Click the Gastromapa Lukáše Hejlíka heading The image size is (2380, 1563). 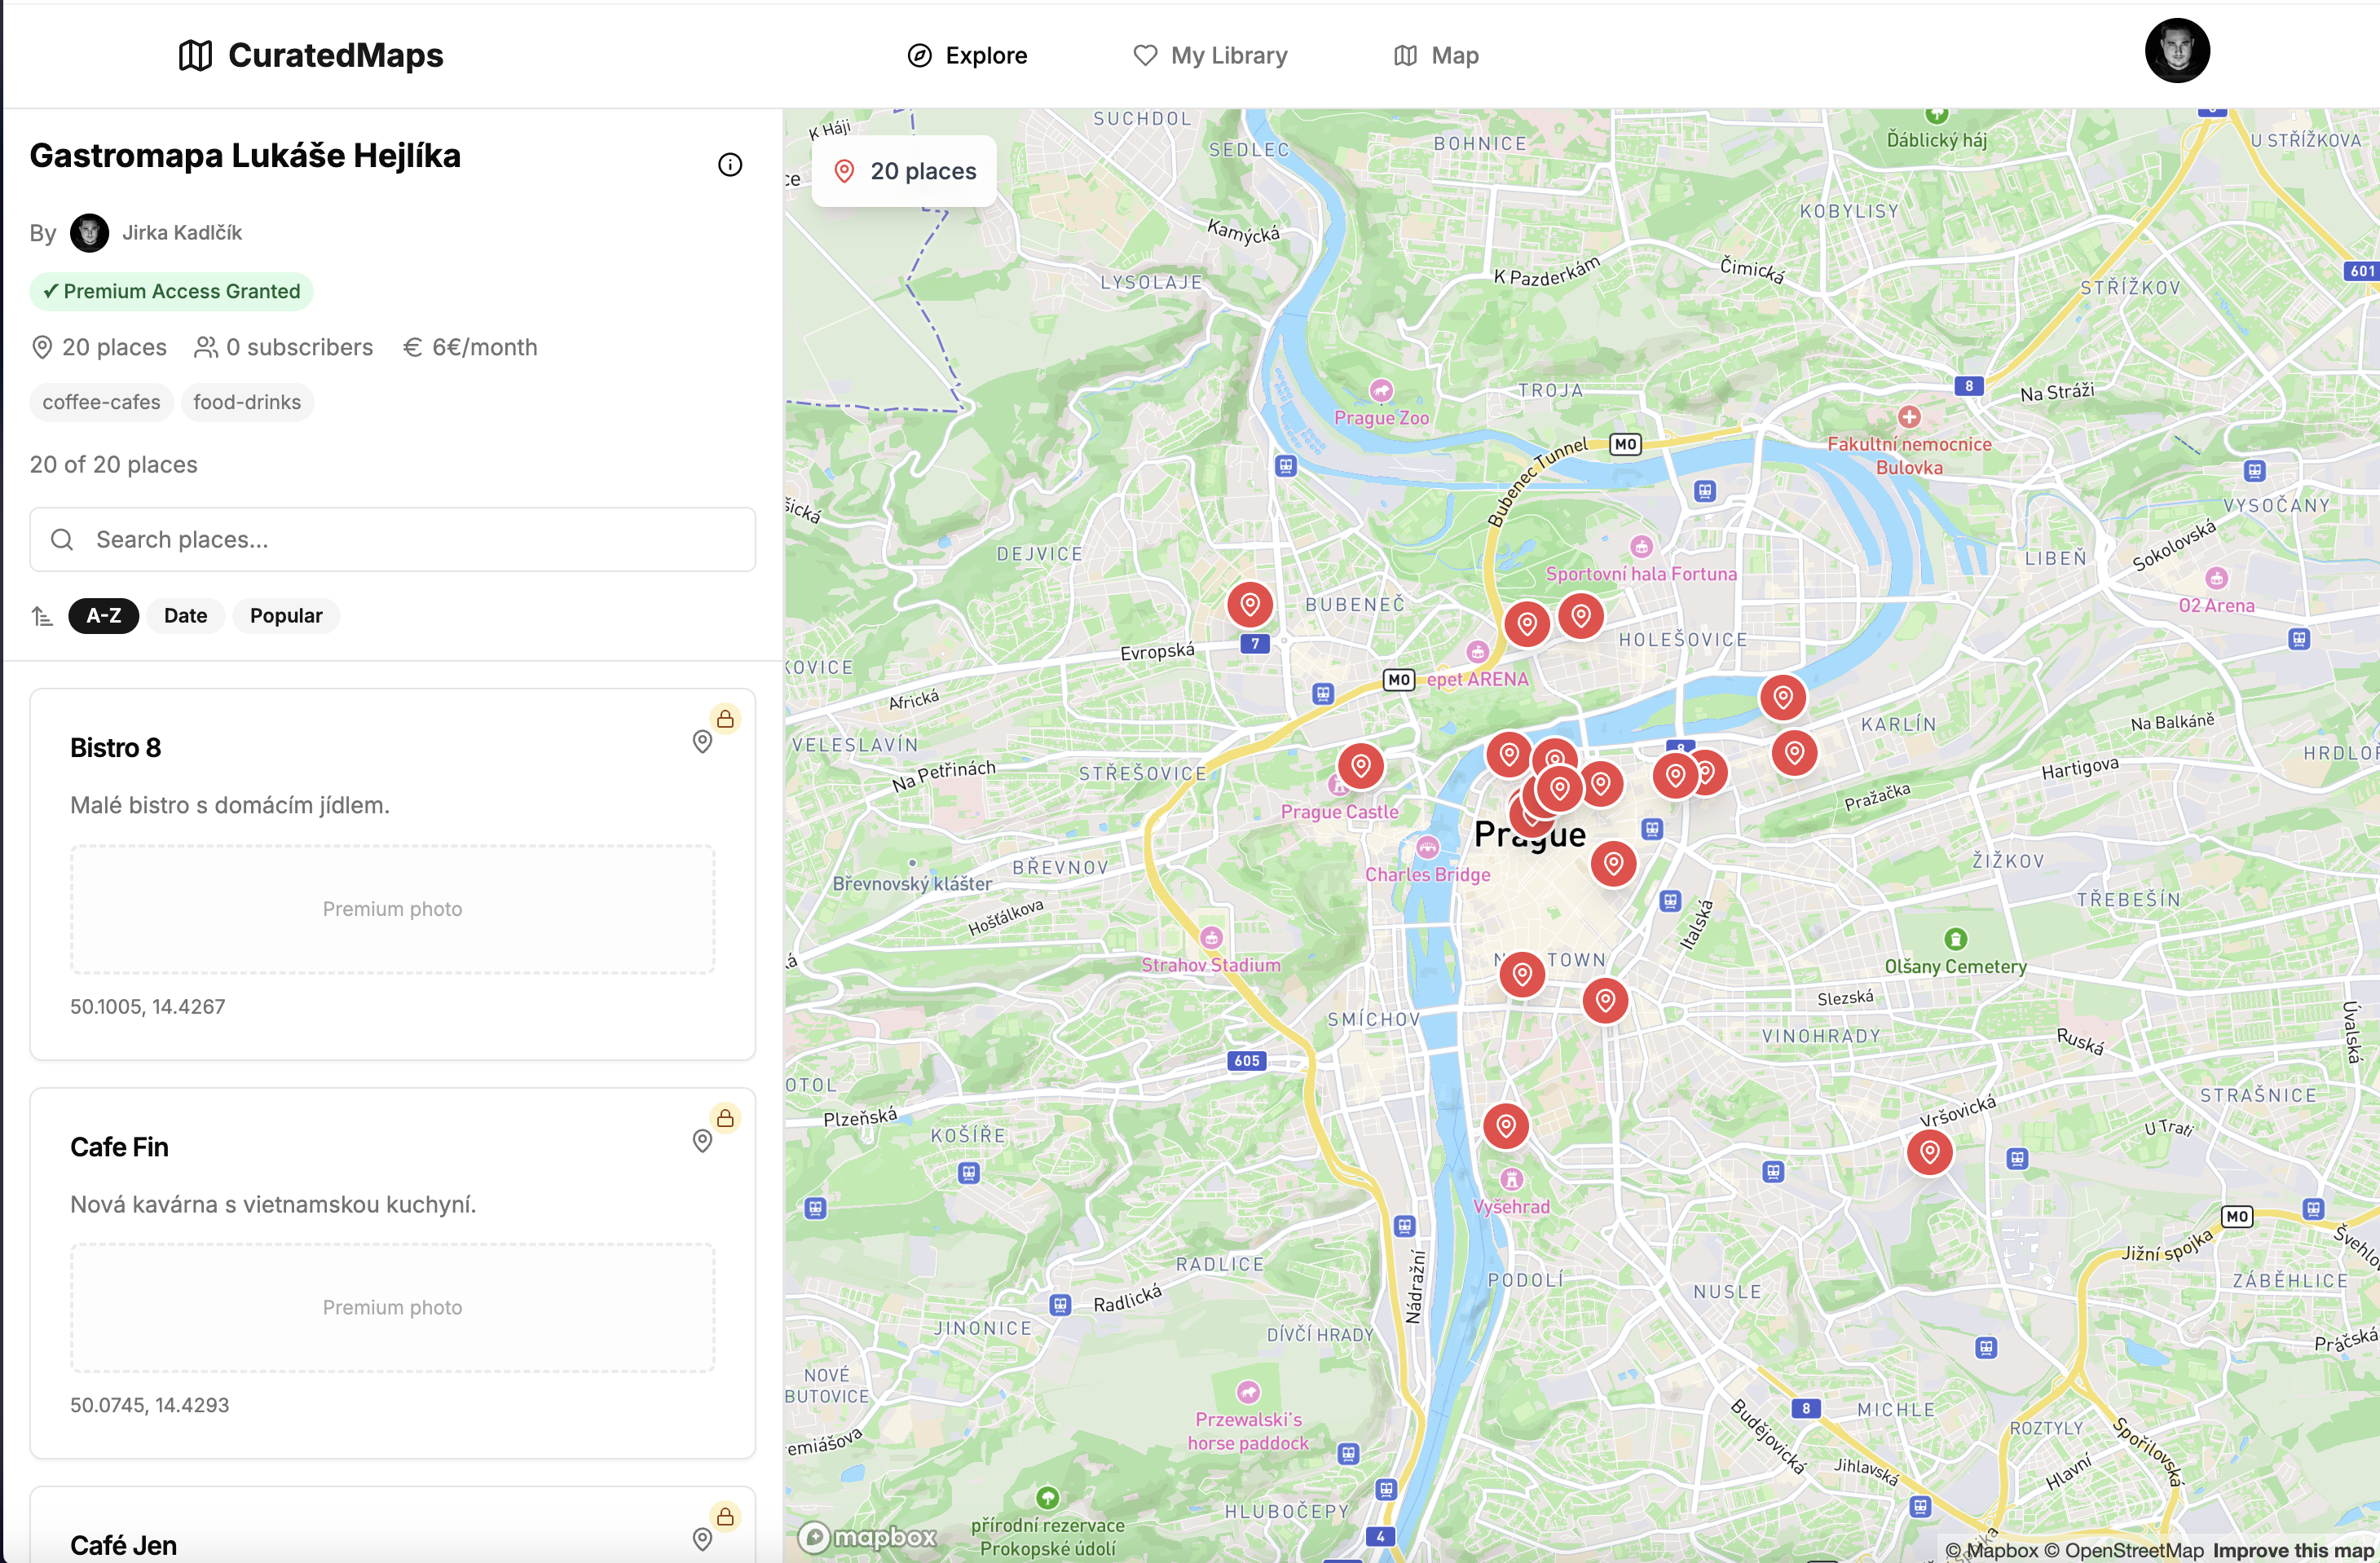tap(245, 156)
